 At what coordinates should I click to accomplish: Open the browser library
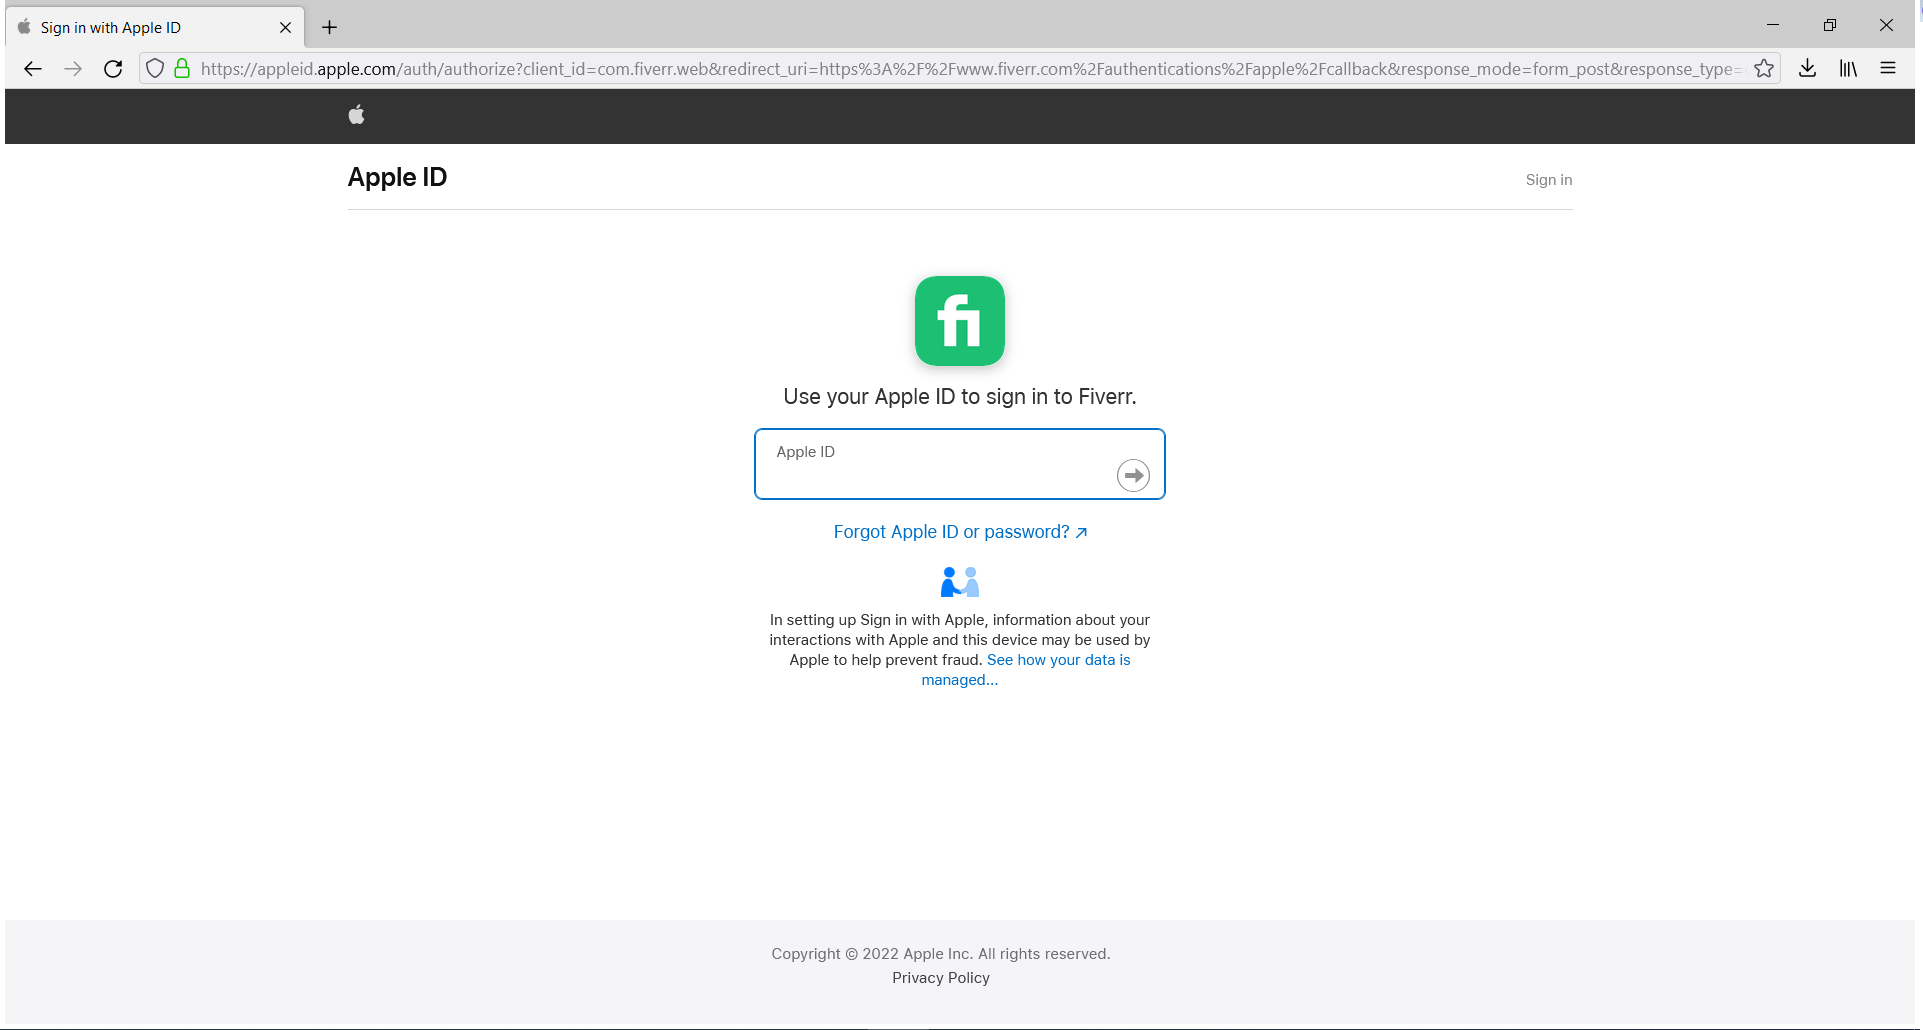point(1847,68)
